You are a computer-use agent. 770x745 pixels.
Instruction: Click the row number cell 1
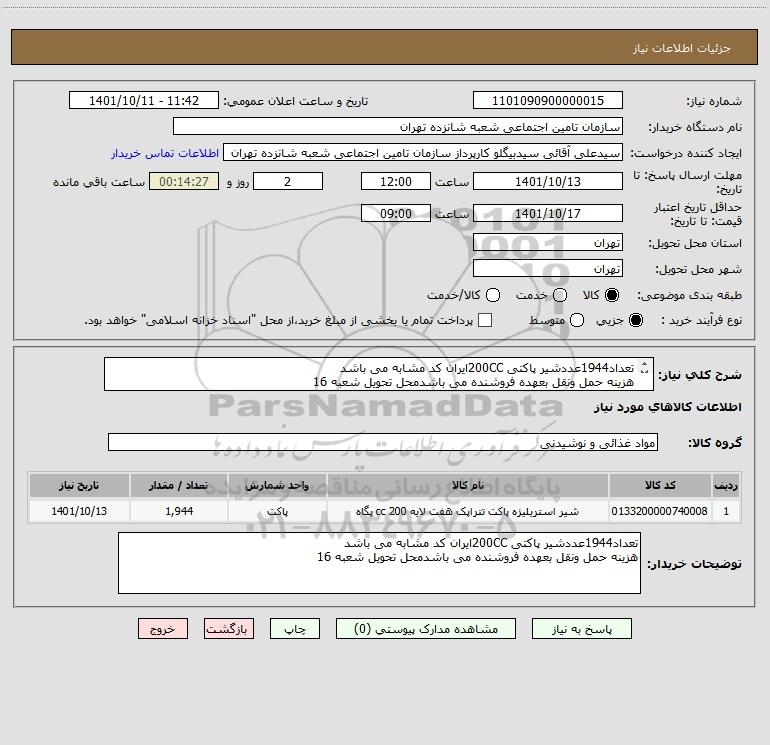726,511
